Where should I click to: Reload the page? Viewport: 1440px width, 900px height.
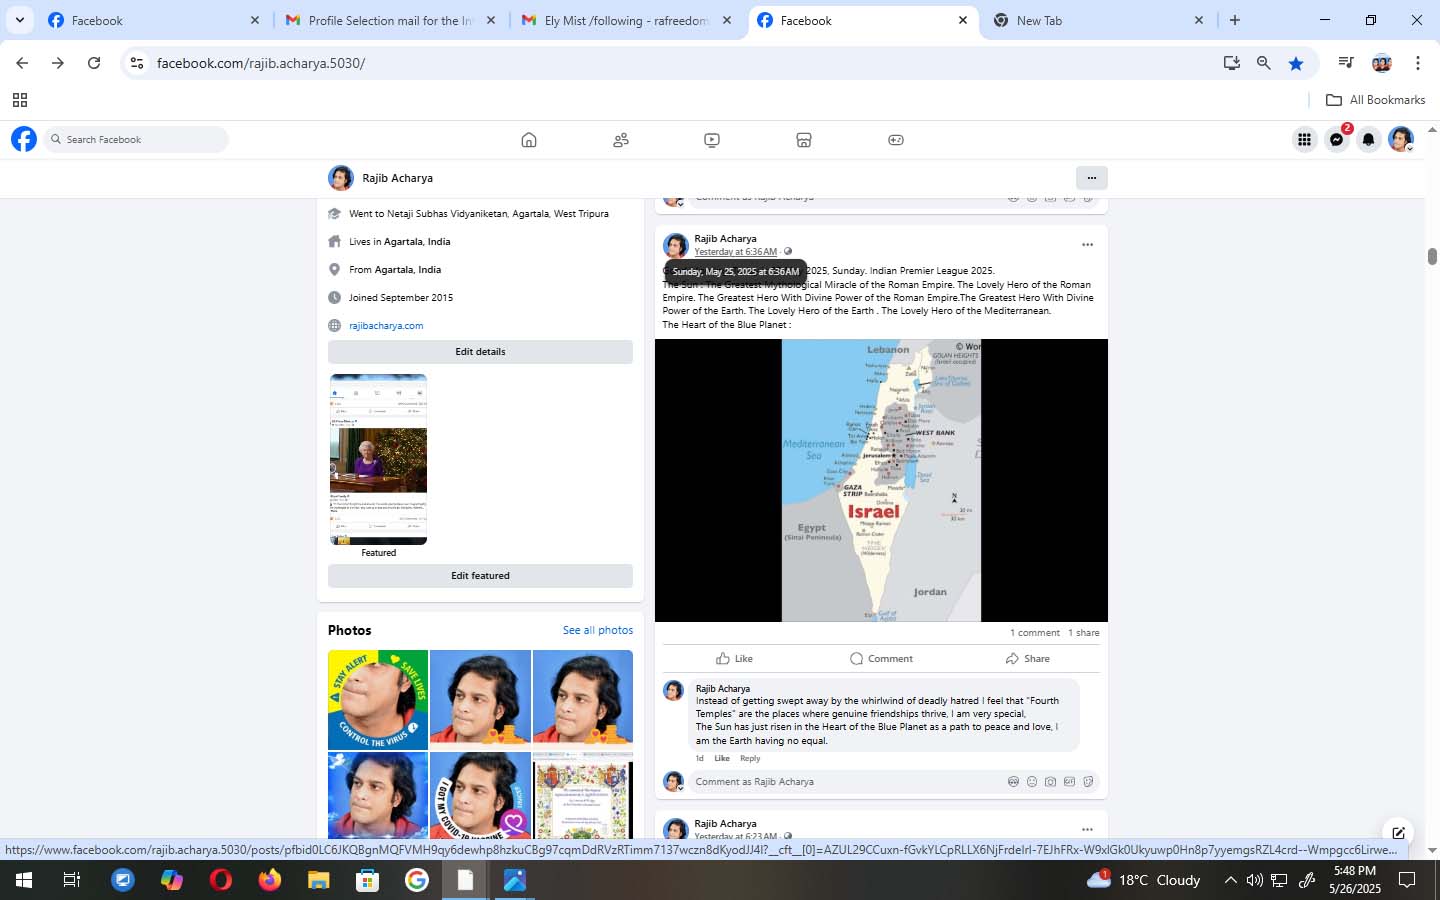94,63
